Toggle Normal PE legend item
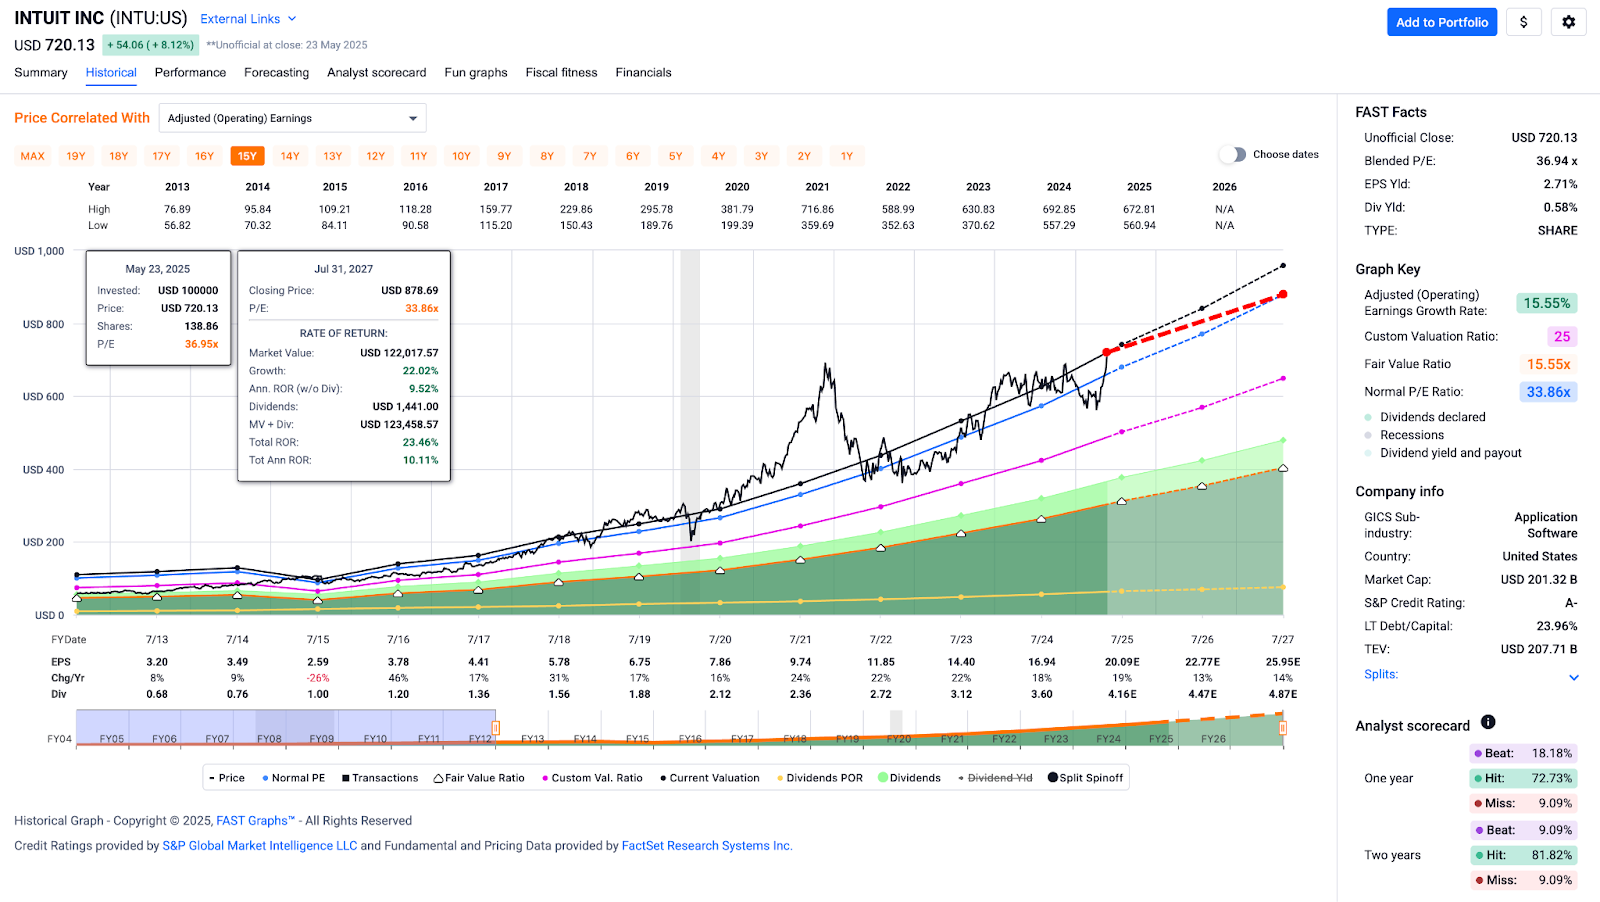The height and width of the screenshot is (902, 1600). [293, 778]
